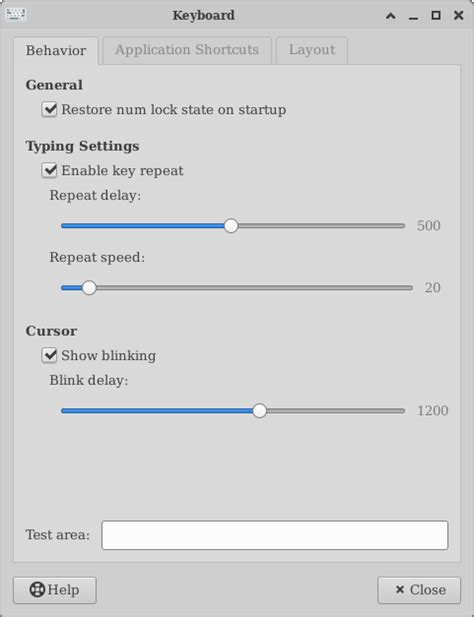Uncheck Restore num lock state on startup
474x617 pixels.
[x=50, y=109]
